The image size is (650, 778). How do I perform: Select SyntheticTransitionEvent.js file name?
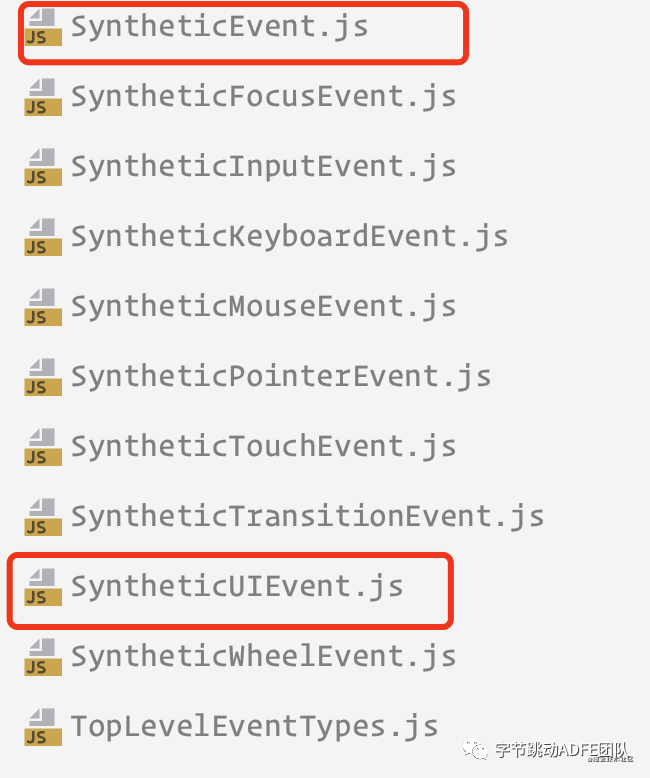(x=307, y=517)
